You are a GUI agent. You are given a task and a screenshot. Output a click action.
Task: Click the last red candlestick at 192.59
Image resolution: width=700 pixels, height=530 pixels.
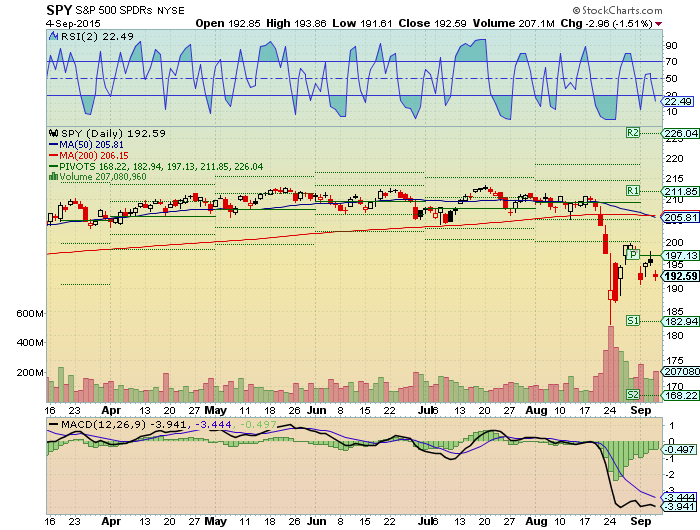click(x=656, y=275)
